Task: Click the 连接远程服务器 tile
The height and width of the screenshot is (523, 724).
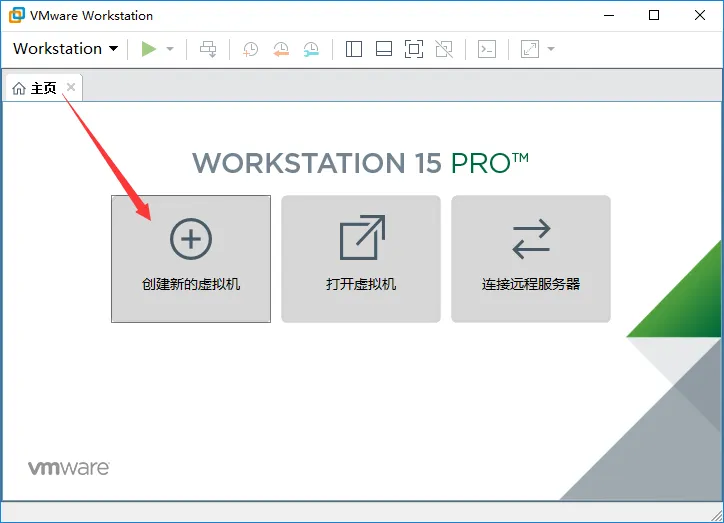Action: pos(531,259)
